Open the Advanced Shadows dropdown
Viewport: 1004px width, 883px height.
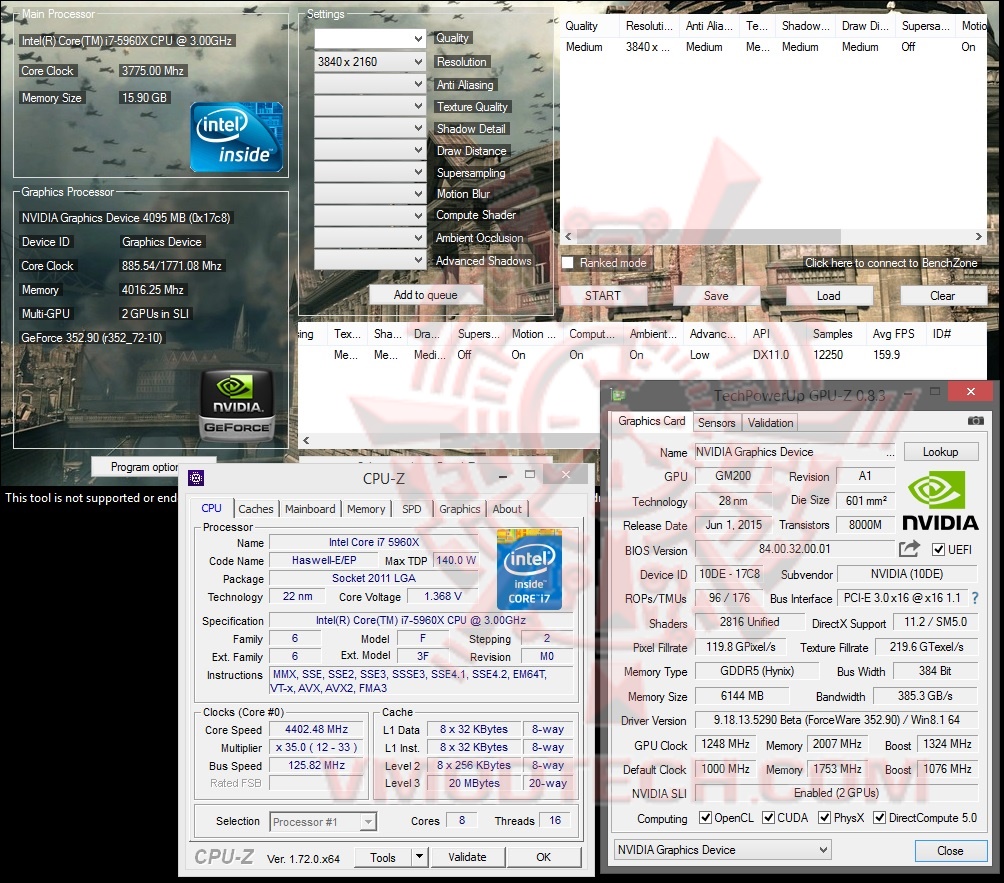[370, 259]
